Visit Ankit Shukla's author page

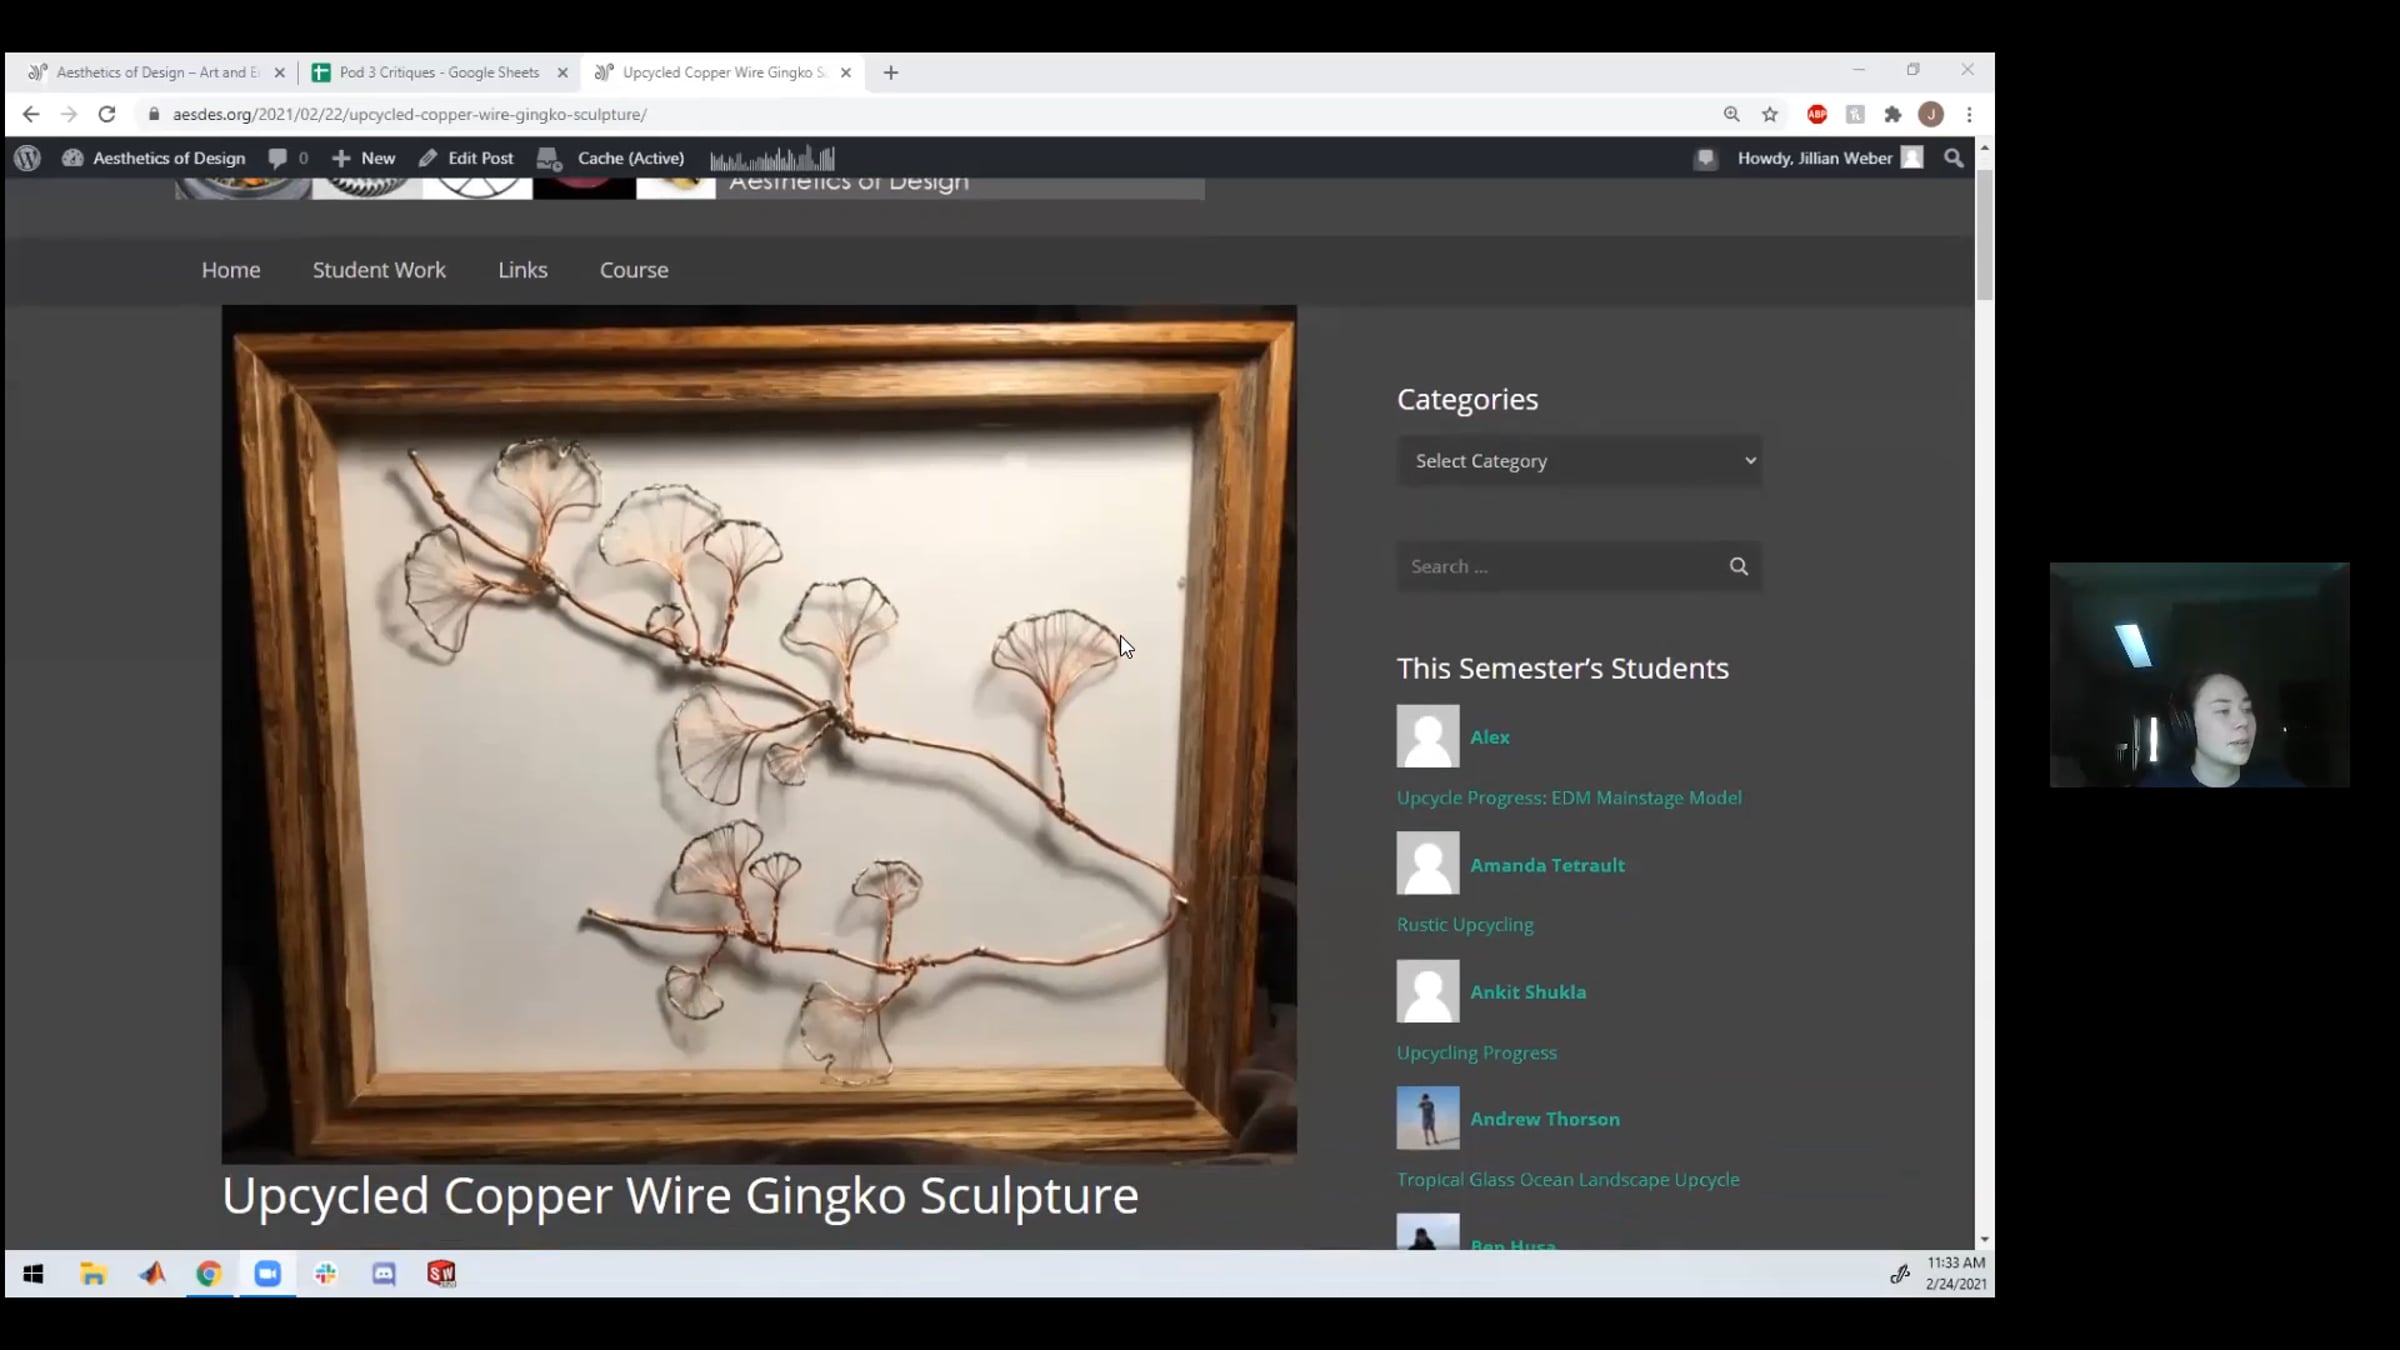1528,992
